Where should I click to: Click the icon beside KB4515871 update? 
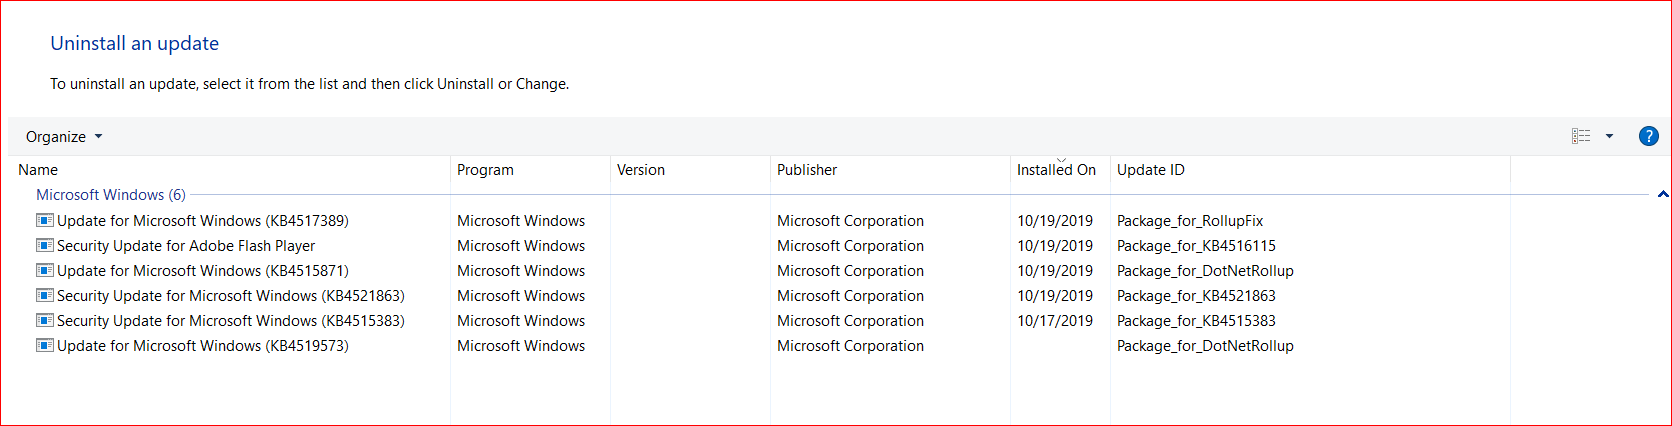click(x=45, y=270)
